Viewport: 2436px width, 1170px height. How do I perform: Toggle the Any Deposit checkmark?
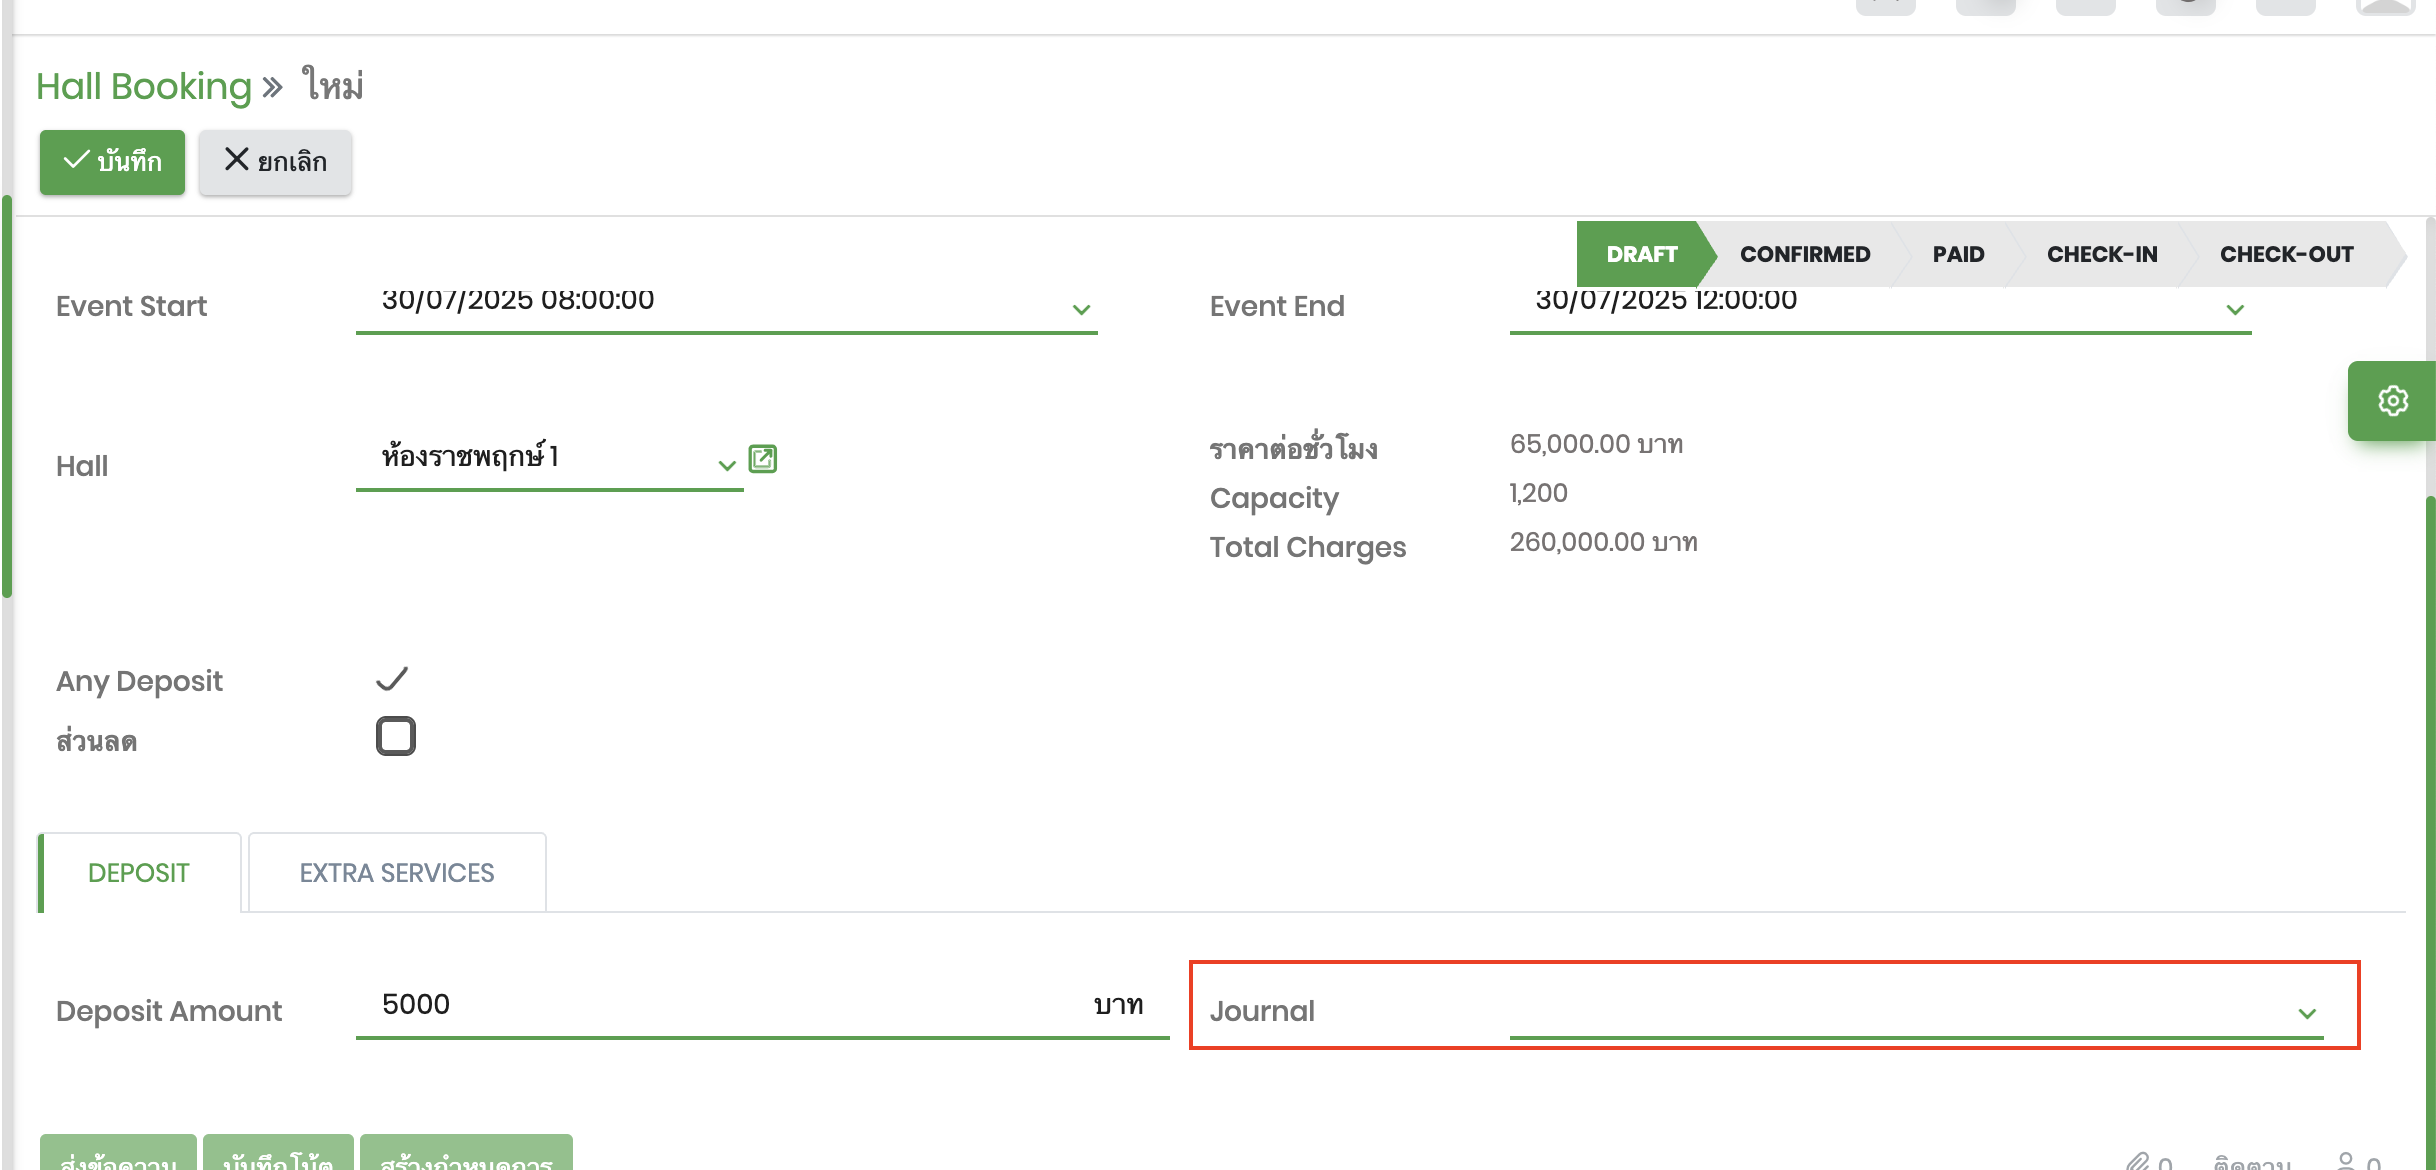pyautogui.click(x=392, y=680)
